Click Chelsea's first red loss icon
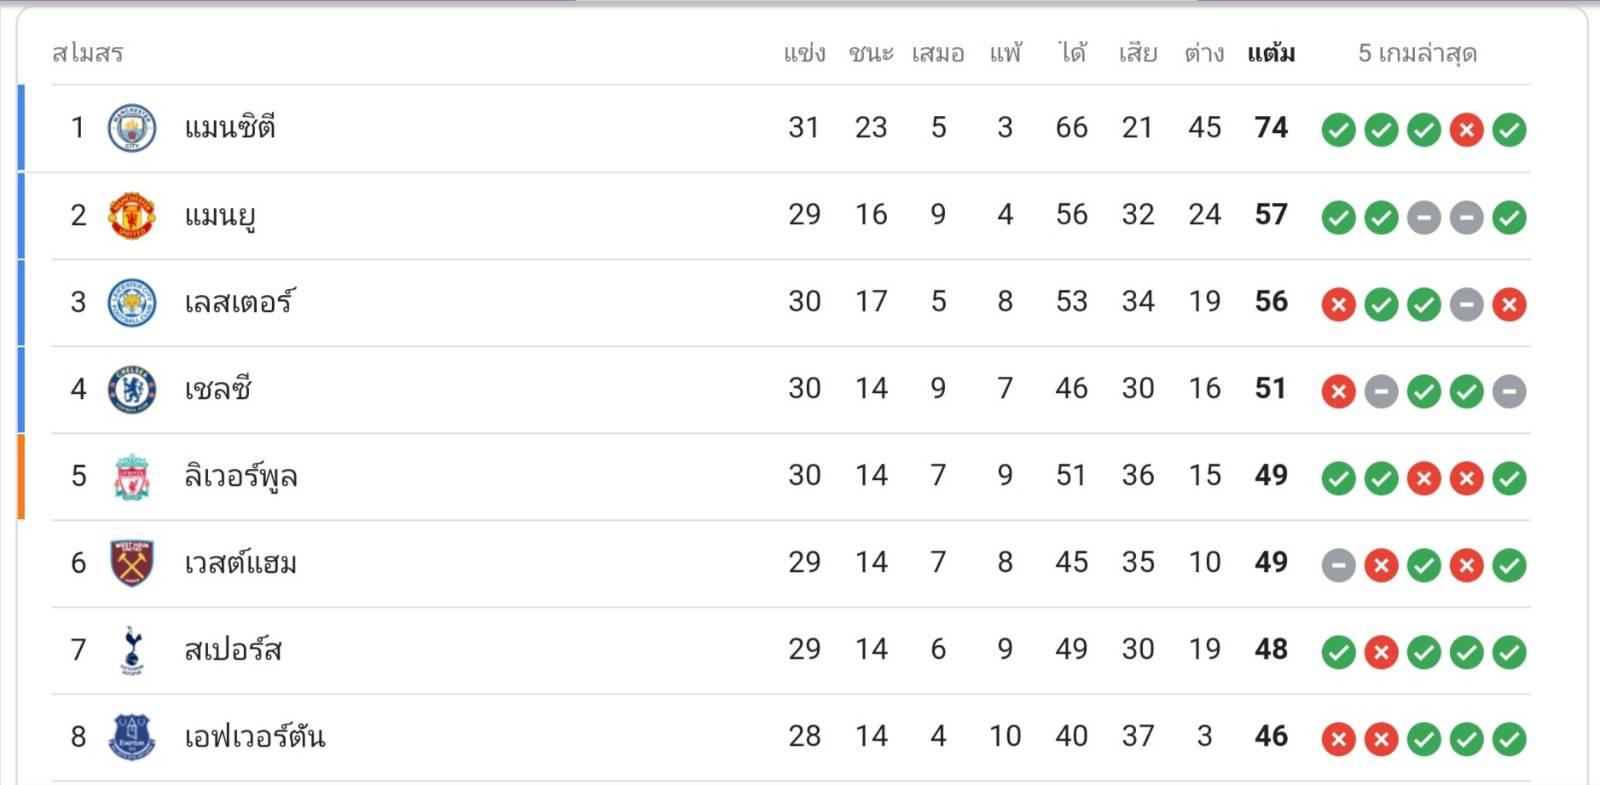The height and width of the screenshot is (785, 1600). (x=1339, y=391)
